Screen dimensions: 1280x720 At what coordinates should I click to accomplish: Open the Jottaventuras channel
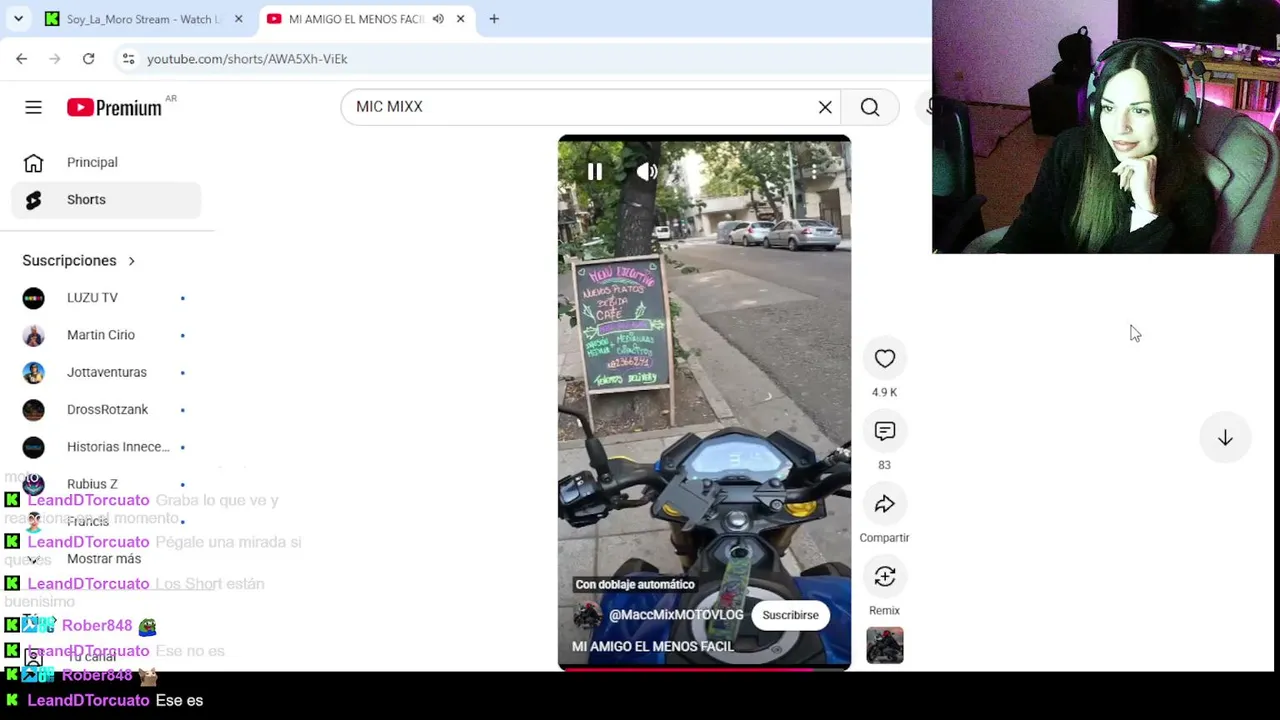point(107,372)
